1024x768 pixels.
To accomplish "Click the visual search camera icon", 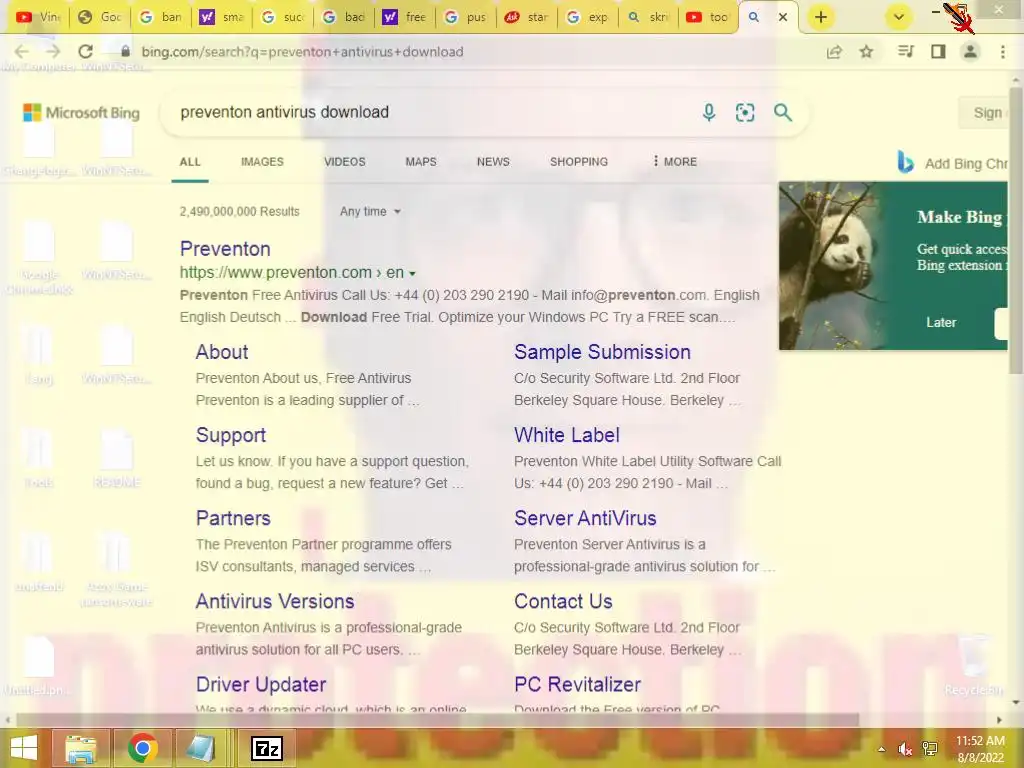I will click(x=745, y=112).
